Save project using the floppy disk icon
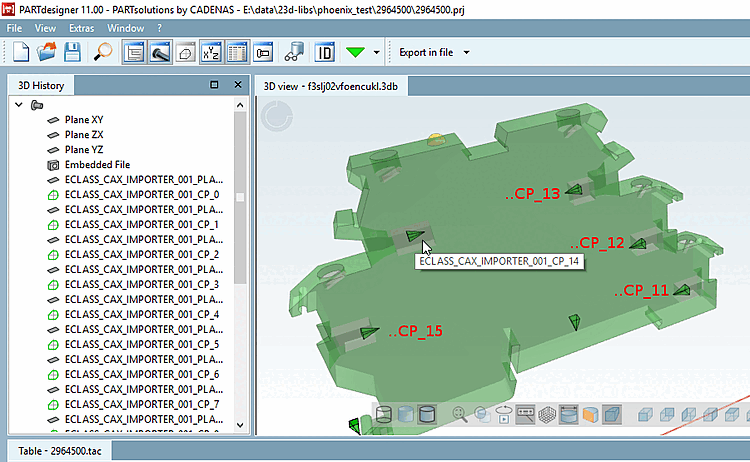The height and width of the screenshot is (462, 750). click(72, 52)
